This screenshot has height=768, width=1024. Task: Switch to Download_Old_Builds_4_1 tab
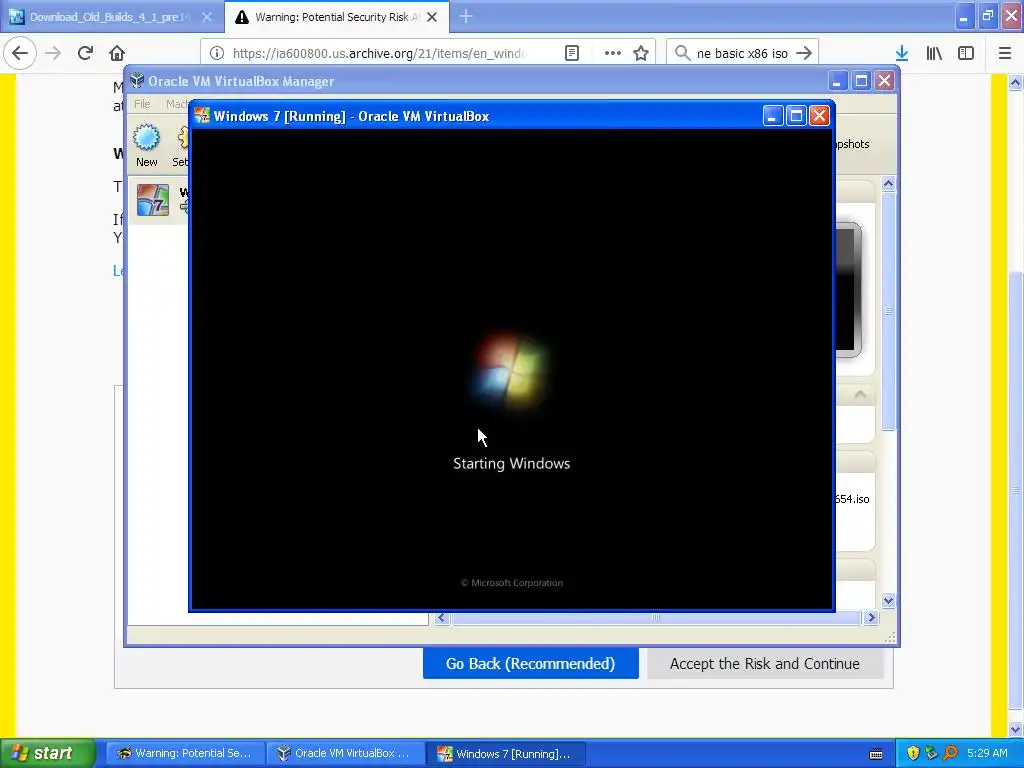click(x=112, y=16)
